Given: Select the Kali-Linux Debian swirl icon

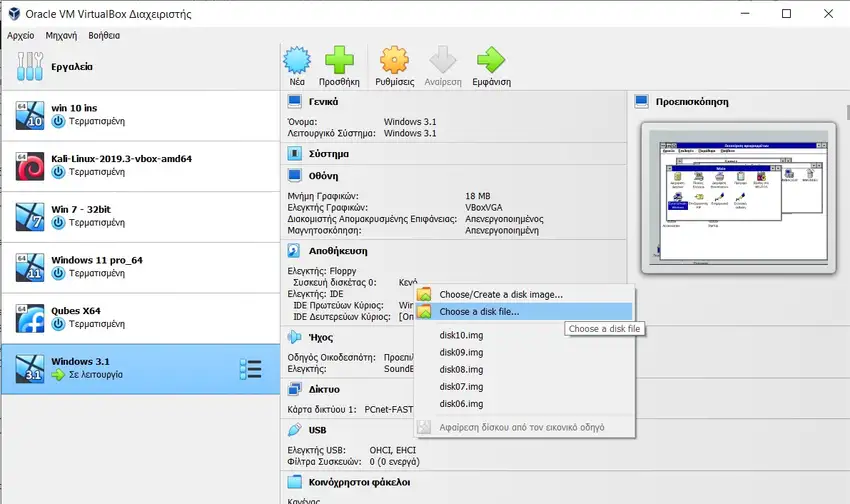Looking at the screenshot, I should click(29, 166).
